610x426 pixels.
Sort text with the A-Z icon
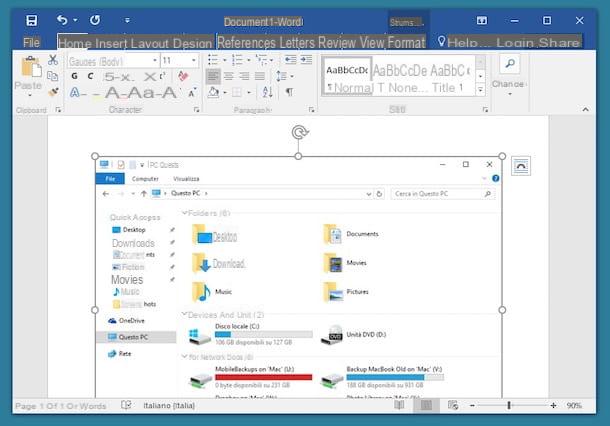point(267,92)
